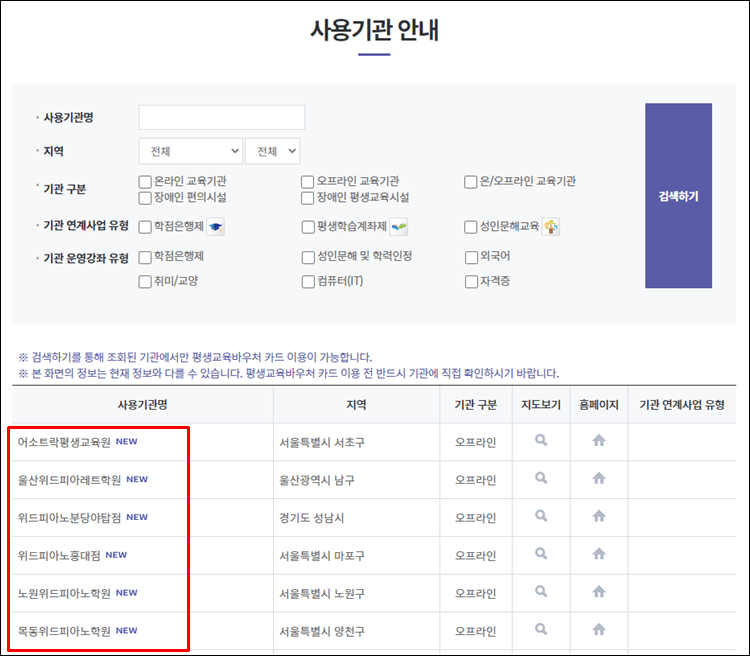750x656 pixels.
Task: Click 오프라인 cell in 어소트락평생교육원 row
Action: pyautogui.click(x=475, y=442)
